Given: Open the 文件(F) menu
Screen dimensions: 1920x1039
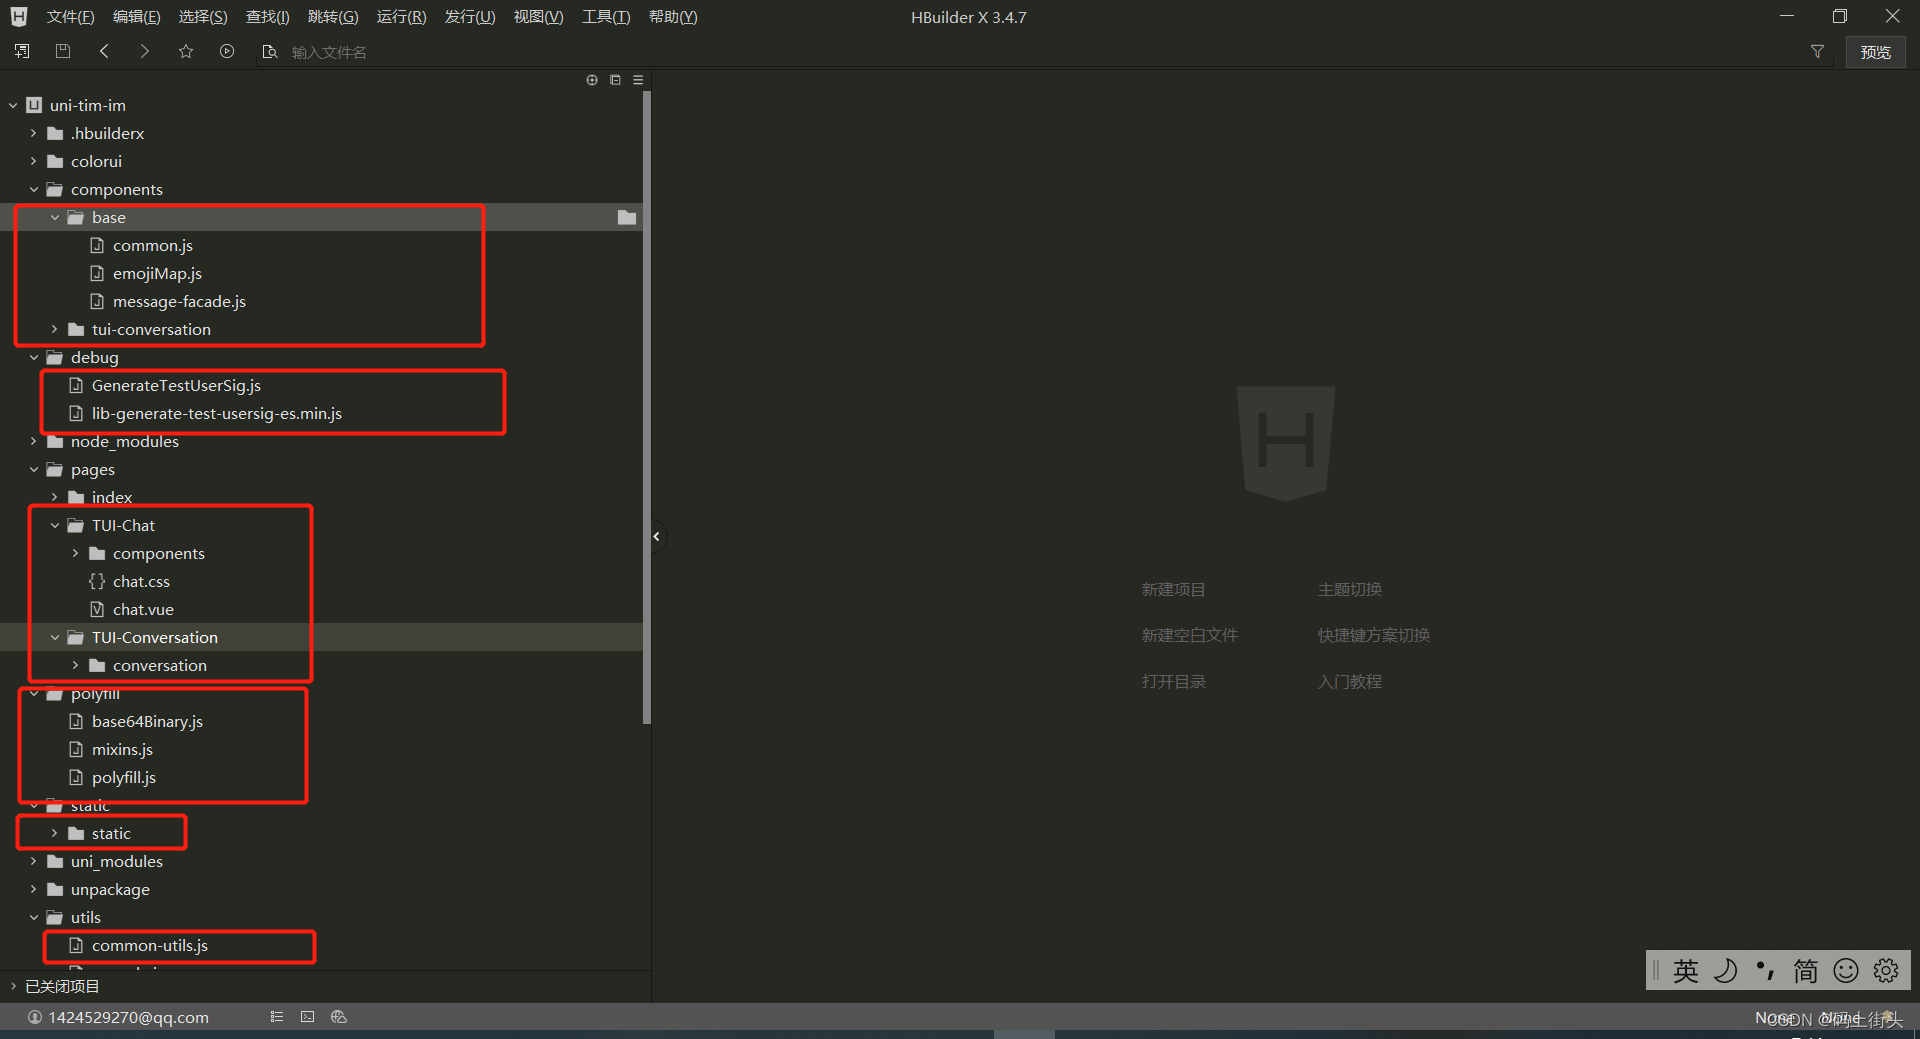Looking at the screenshot, I should pyautogui.click(x=70, y=17).
